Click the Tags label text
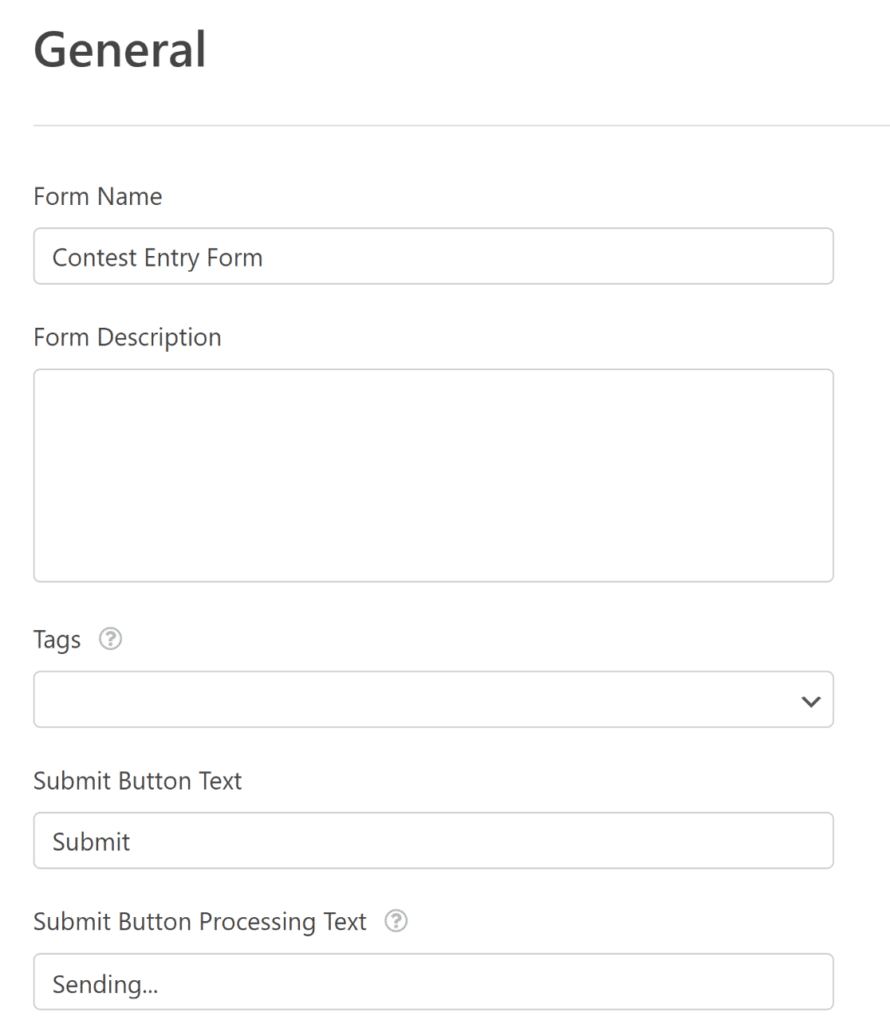This screenshot has height=1024, width=890. [58, 640]
